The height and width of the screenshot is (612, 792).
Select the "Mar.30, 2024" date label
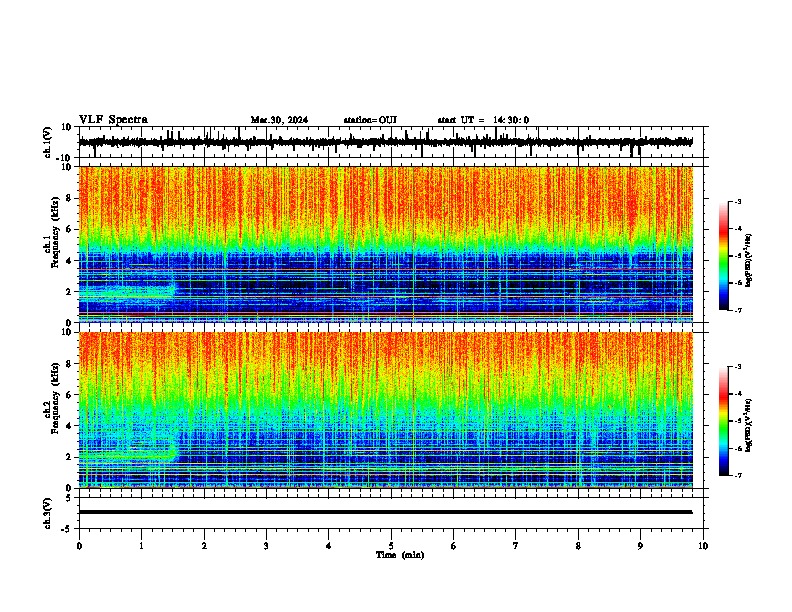click(279, 120)
